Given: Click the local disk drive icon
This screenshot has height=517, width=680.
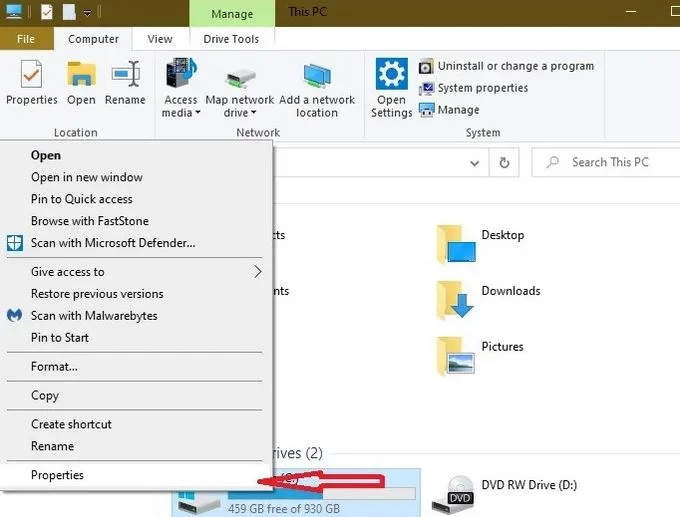Looking at the screenshot, I should 199,502.
